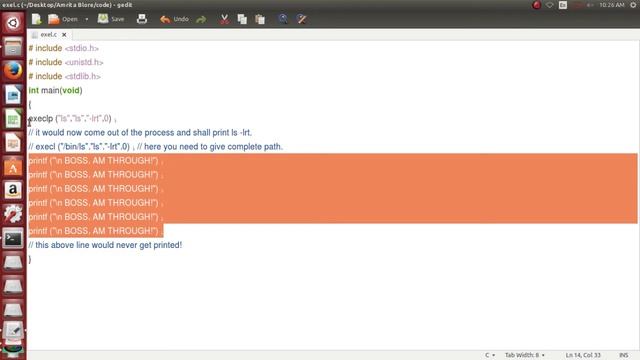
Task: Undo the last action
Action: 174,19
